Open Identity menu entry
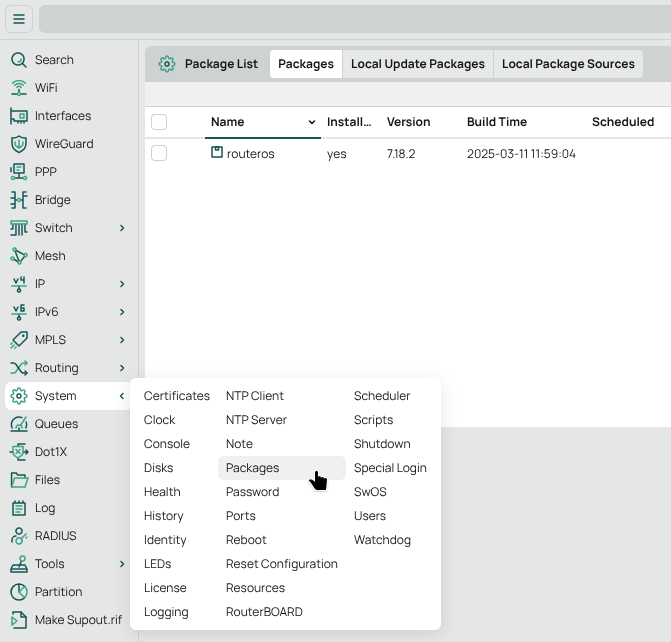This screenshot has width=671, height=642. pos(165,540)
